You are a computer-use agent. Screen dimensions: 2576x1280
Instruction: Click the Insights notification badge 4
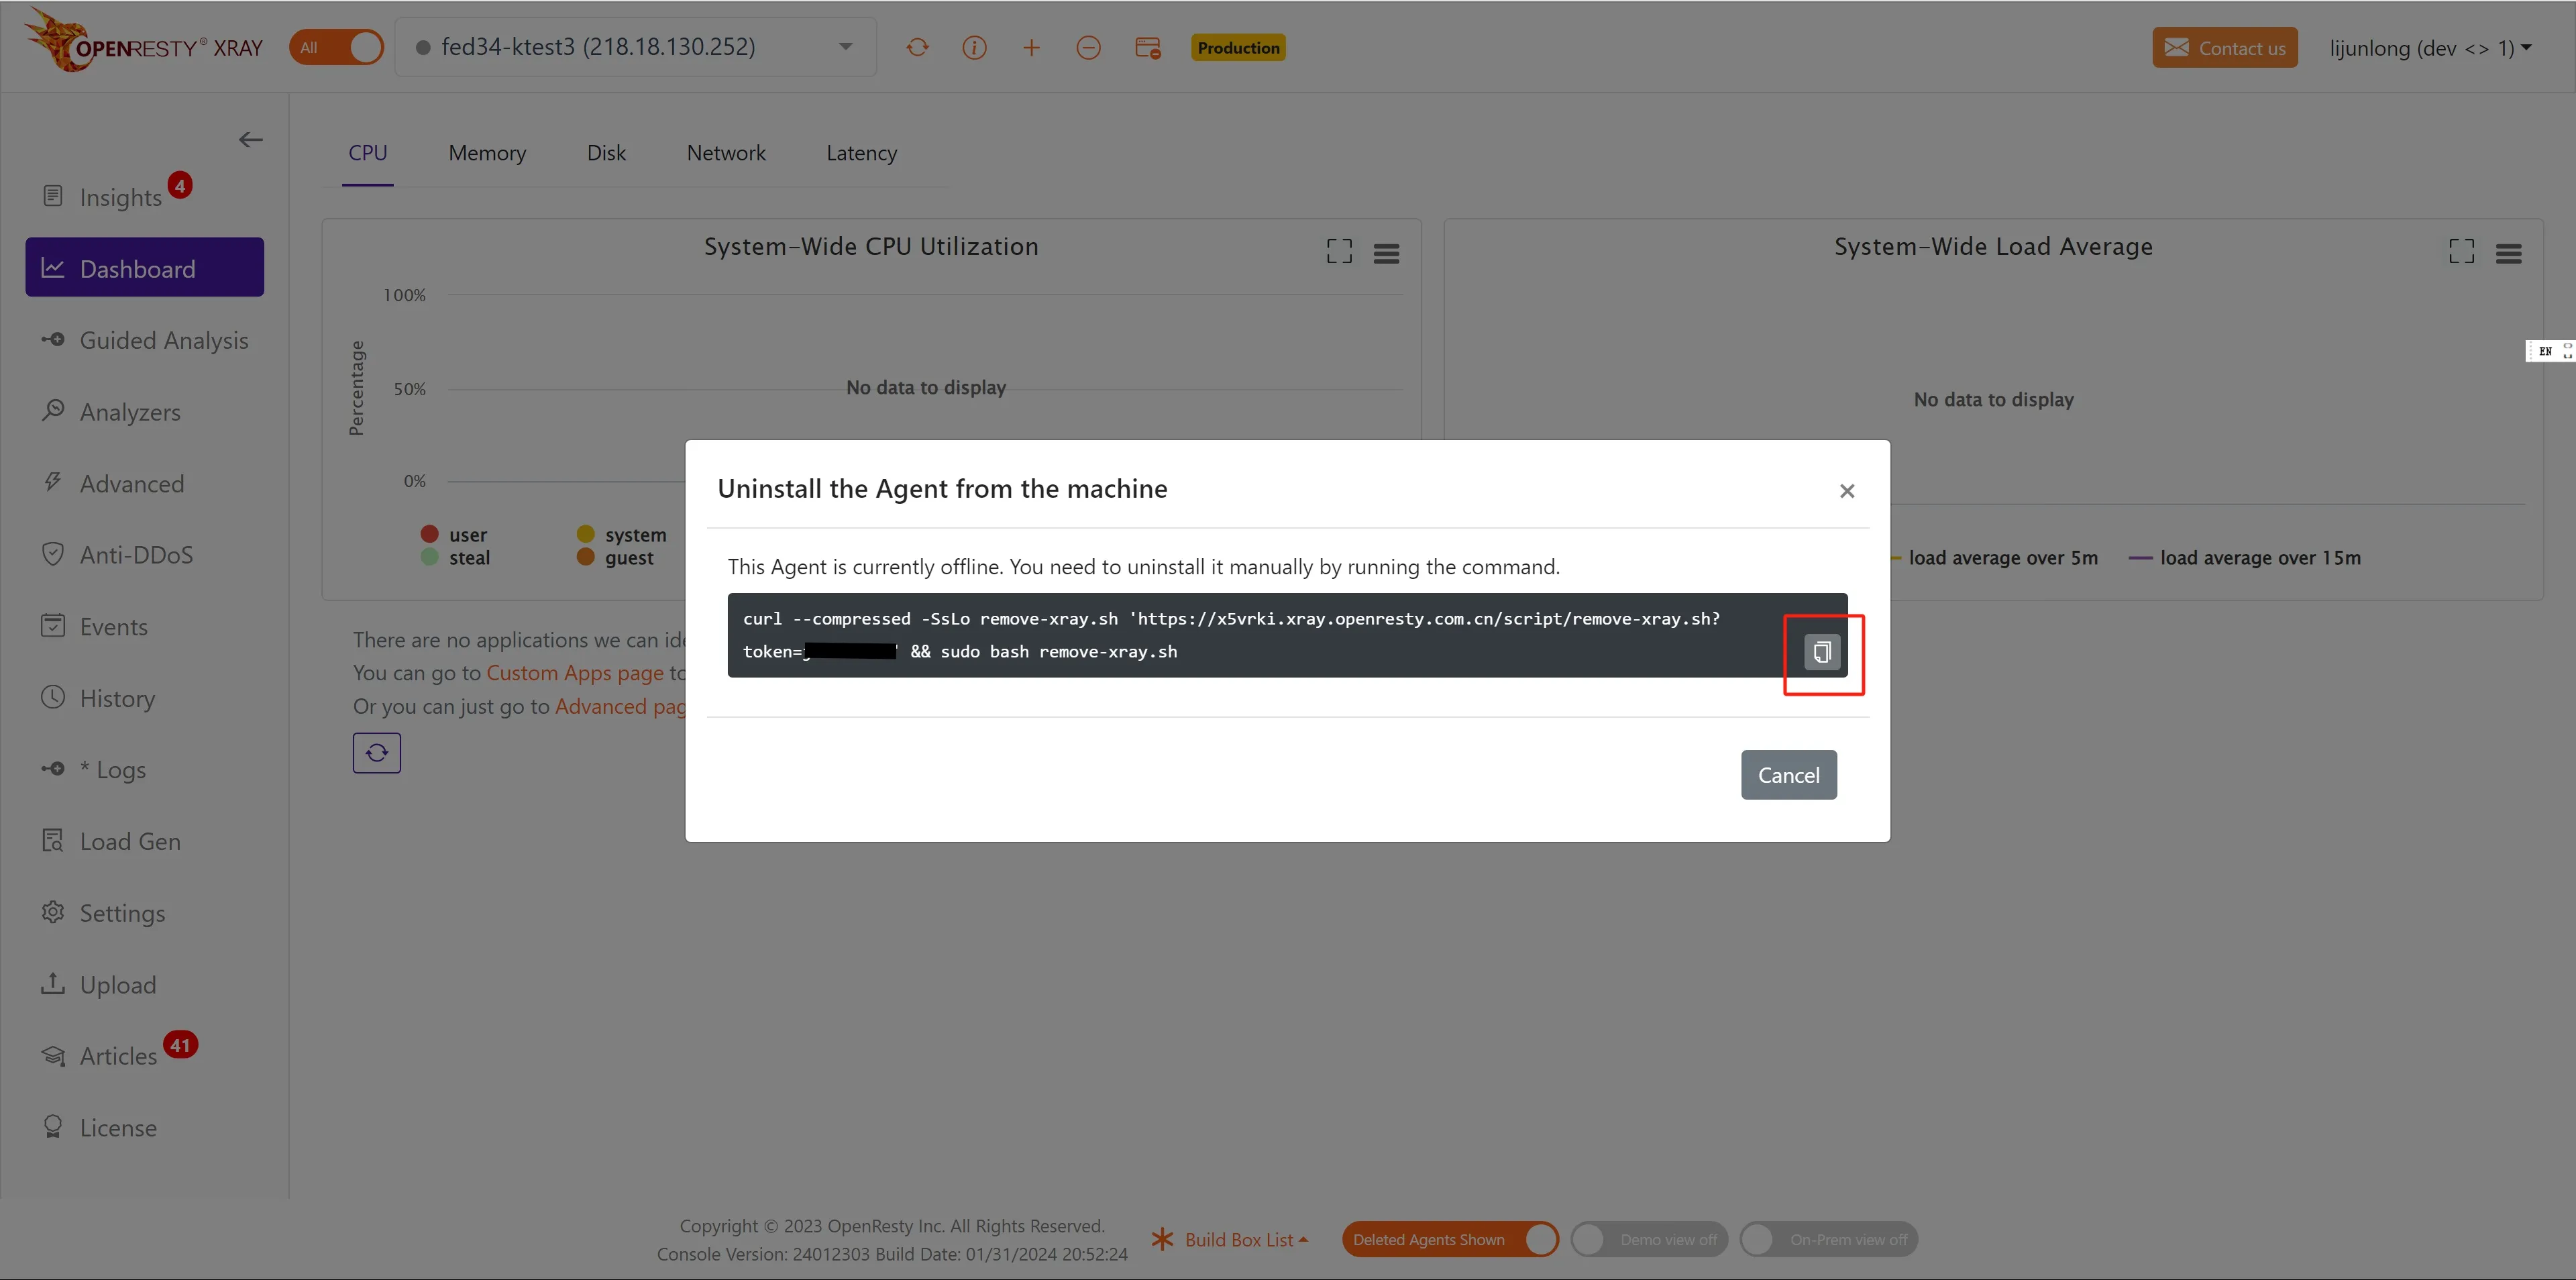[180, 185]
